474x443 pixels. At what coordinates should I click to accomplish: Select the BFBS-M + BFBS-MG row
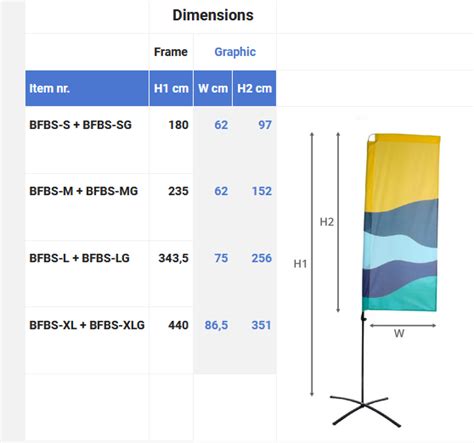point(151,207)
